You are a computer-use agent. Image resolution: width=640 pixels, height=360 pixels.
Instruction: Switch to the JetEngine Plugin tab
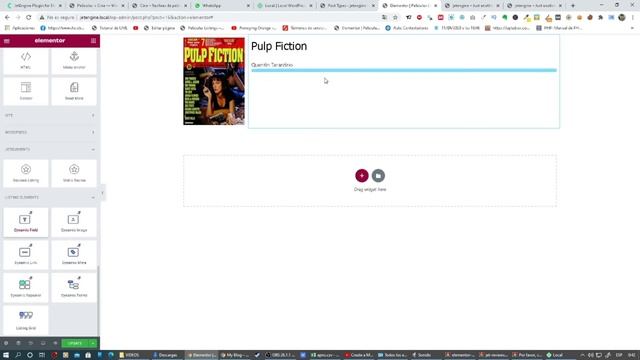34,6
